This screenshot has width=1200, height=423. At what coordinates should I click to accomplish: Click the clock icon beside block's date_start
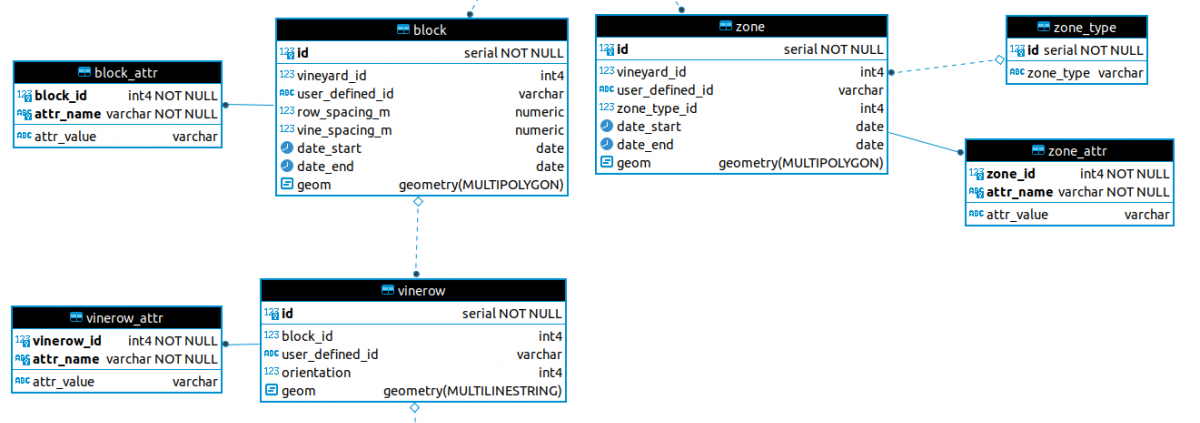tap(286, 148)
